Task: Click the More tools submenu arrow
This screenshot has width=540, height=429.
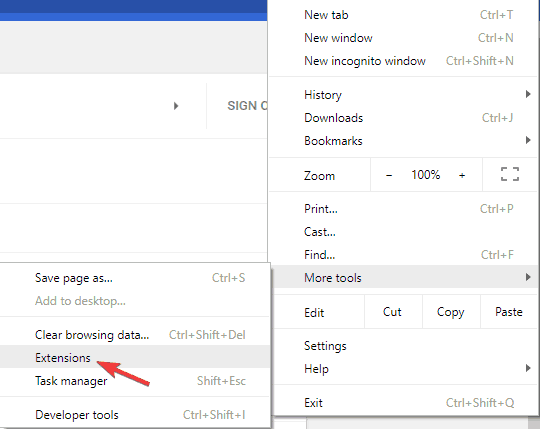Action: point(528,277)
